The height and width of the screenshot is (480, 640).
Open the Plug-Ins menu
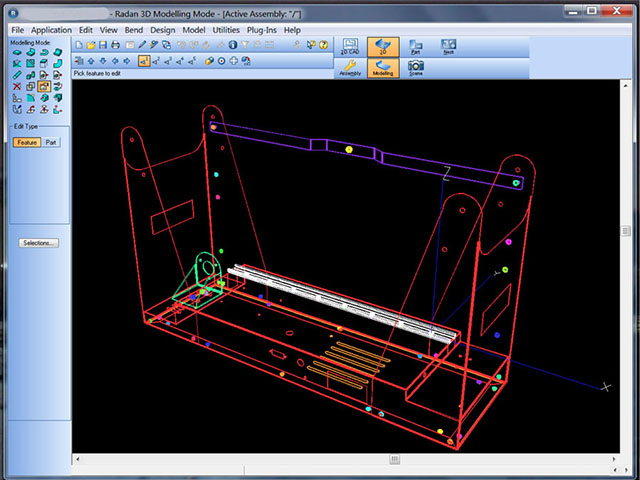[261, 30]
